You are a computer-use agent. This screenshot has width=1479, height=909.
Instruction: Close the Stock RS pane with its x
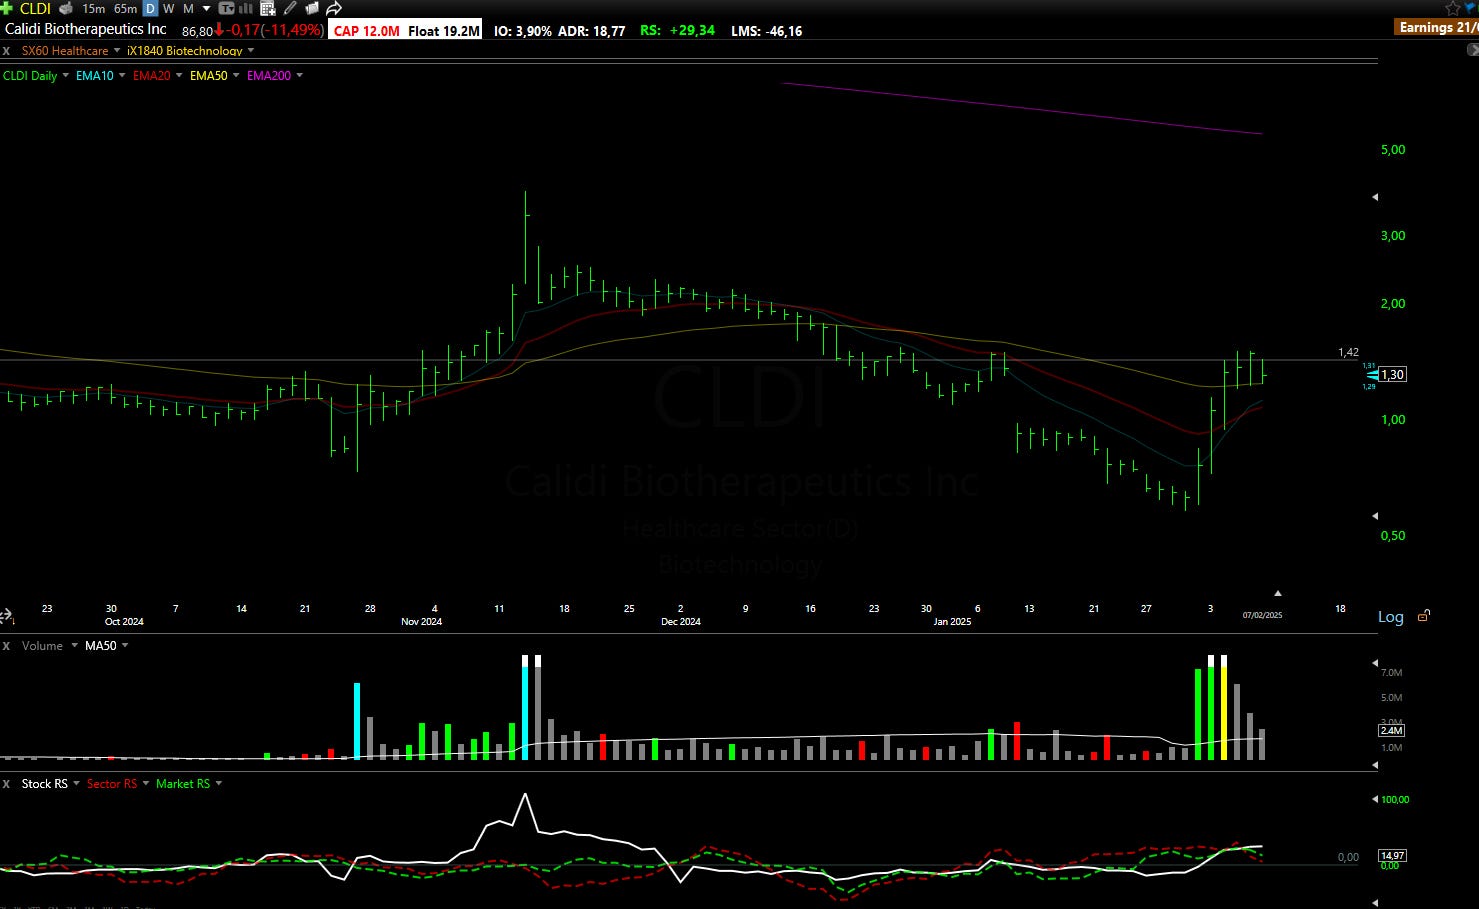coord(6,784)
